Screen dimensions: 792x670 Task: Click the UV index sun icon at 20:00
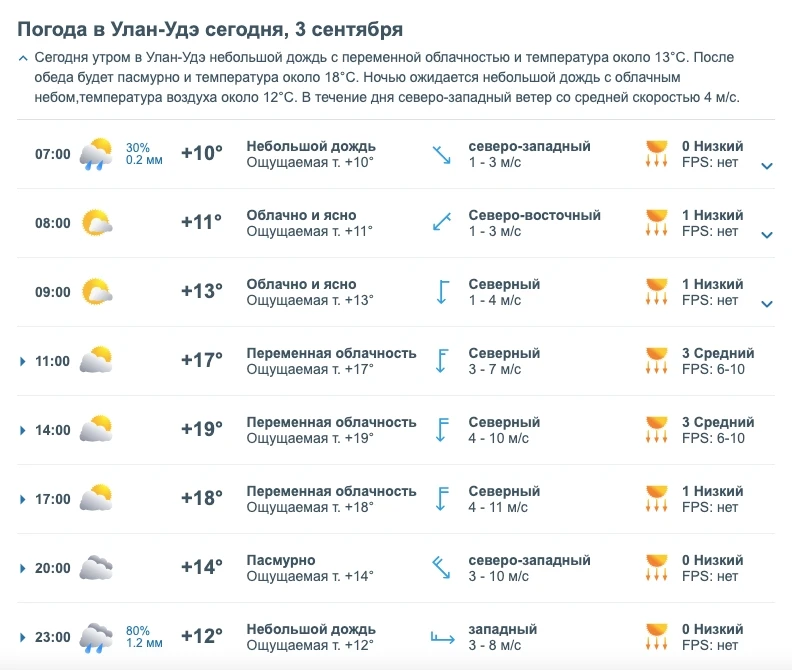657,568
